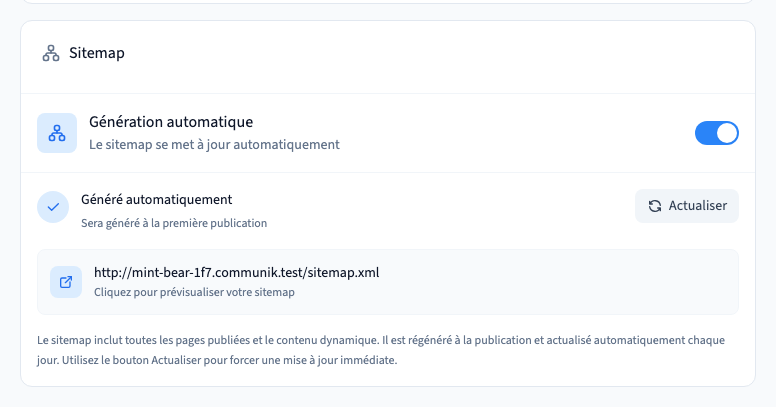Screen dimensions: 776x407
Task: Click the sitemap explanation paragraph at bottom
Action: tap(381, 350)
